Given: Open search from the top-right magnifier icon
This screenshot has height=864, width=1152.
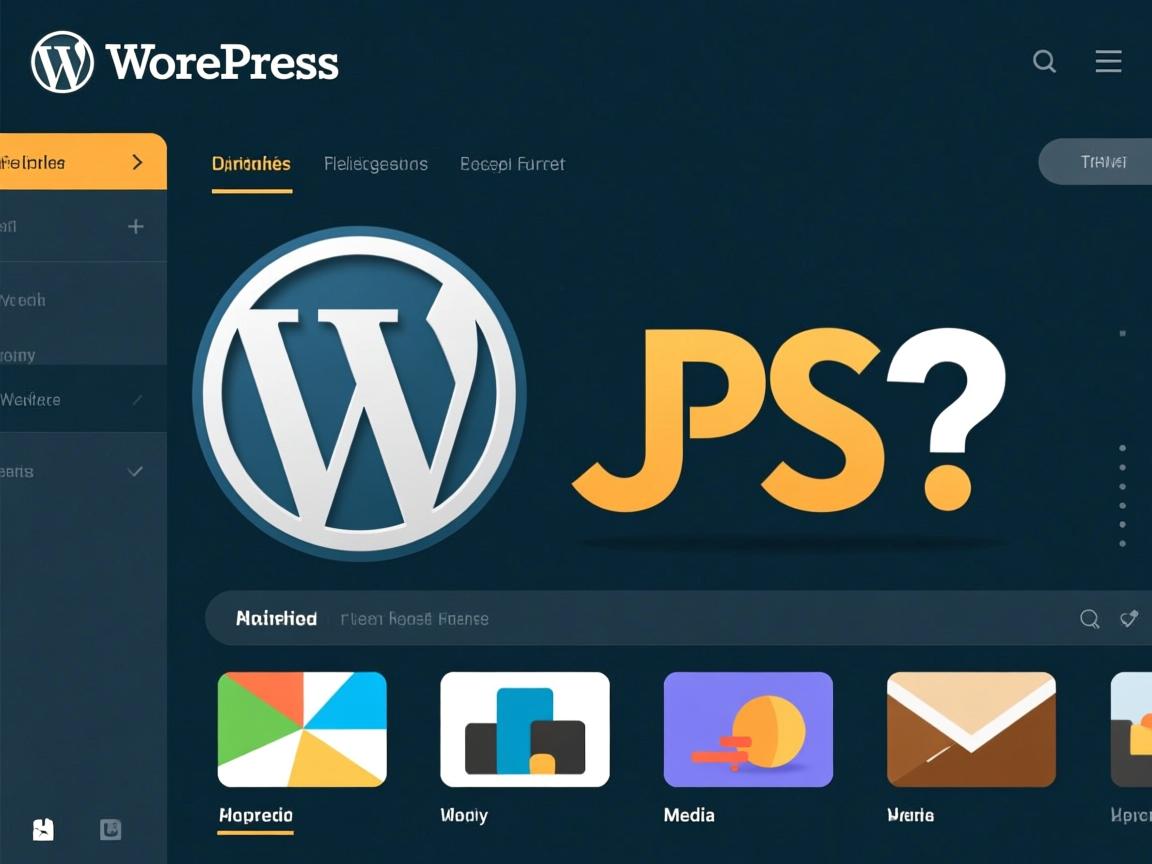Looking at the screenshot, I should tap(1044, 61).
